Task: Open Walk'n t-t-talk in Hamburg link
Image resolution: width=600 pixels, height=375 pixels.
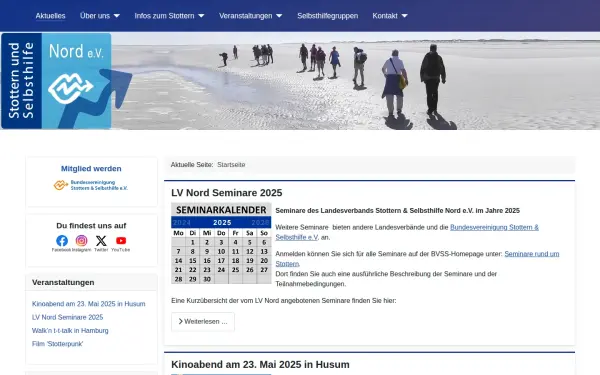Action: pyautogui.click(x=70, y=331)
